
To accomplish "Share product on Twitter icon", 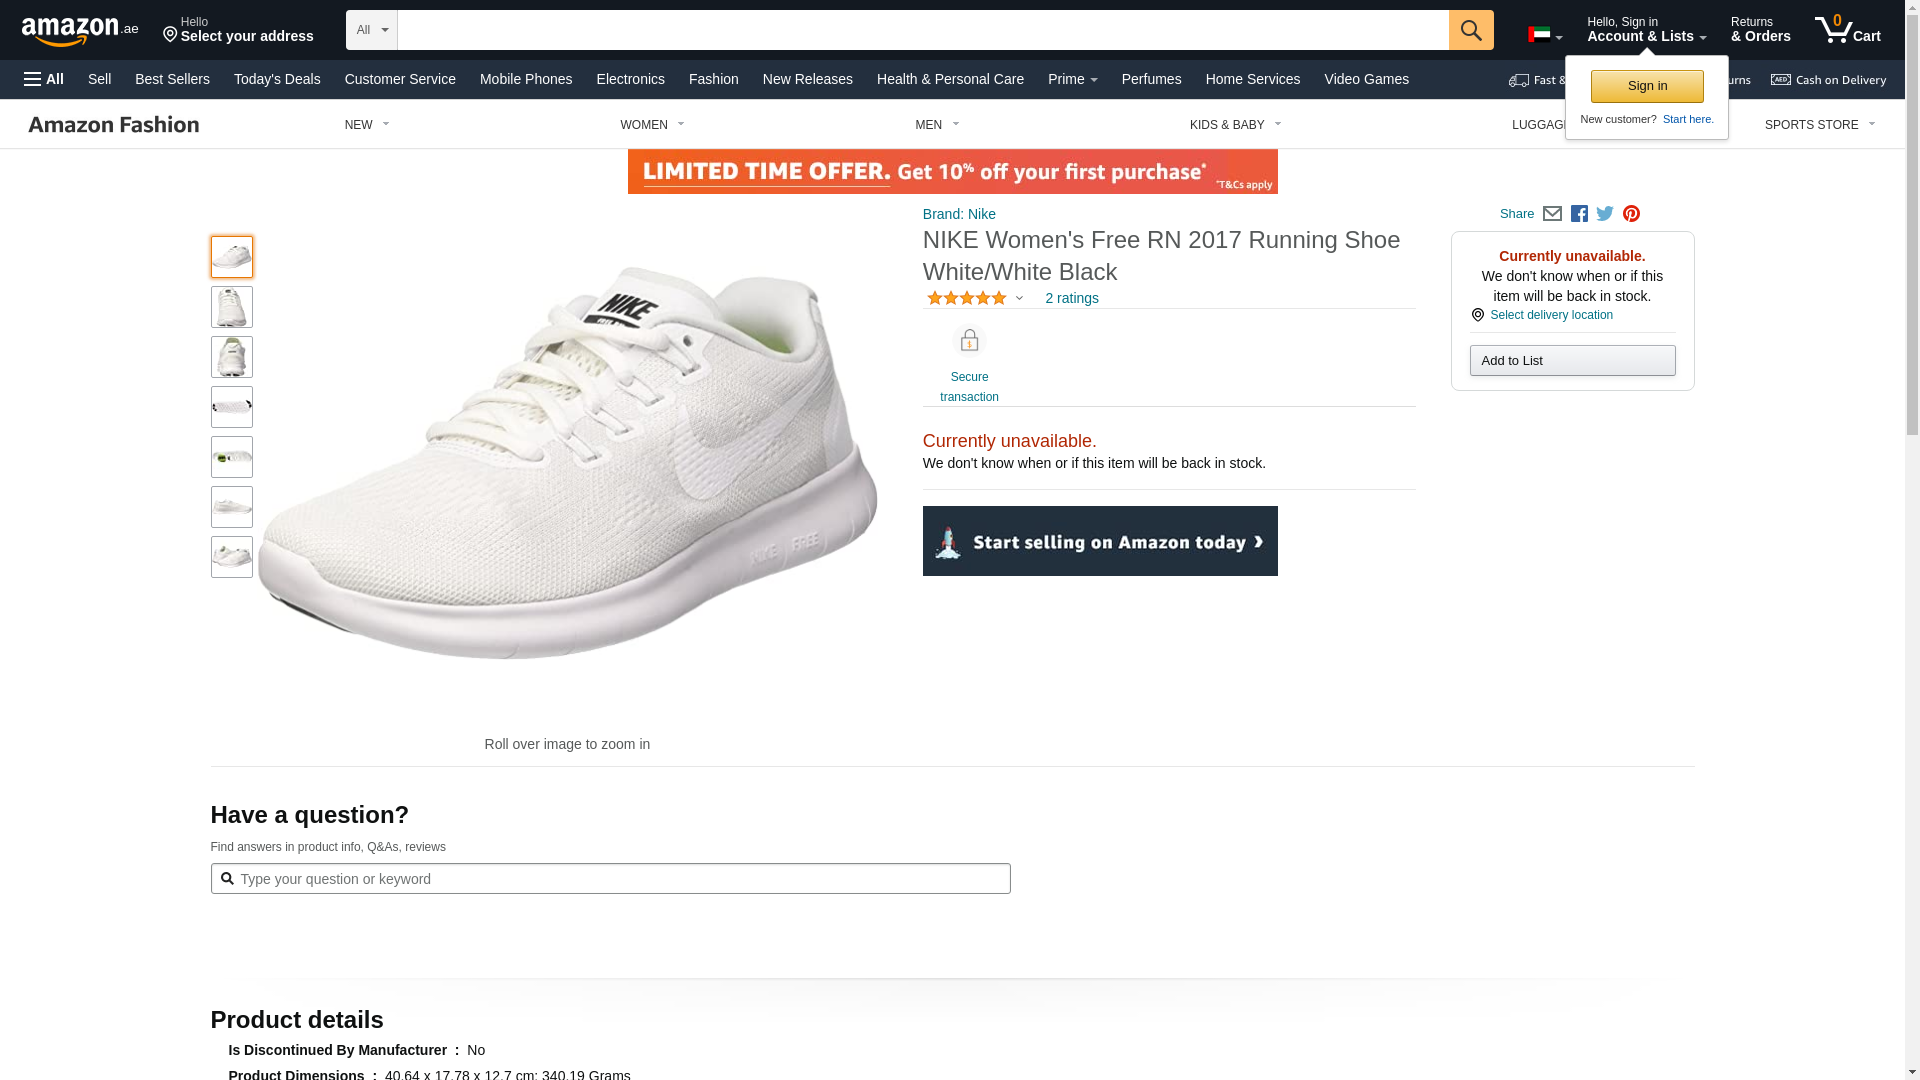I will (1605, 214).
